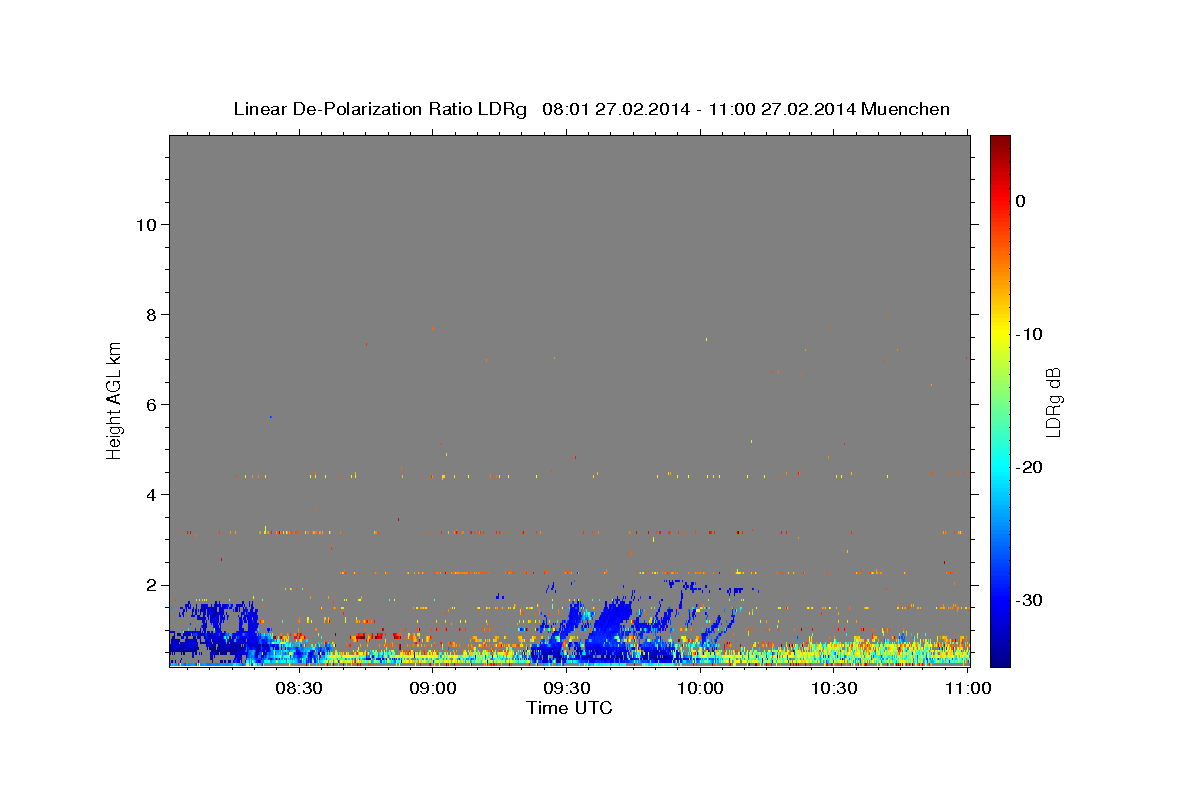Click the 'Time UTC' axis label

coord(569,708)
